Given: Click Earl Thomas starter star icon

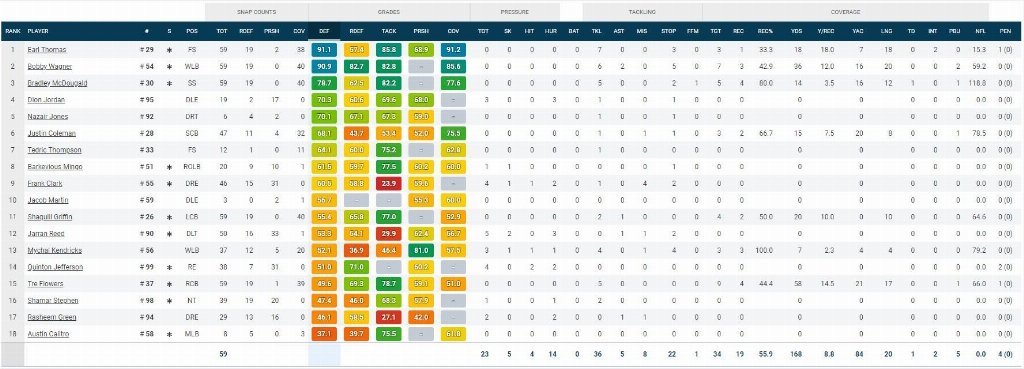Looking at the screenshot, I should pyautogui.click(x=169, y=50).
